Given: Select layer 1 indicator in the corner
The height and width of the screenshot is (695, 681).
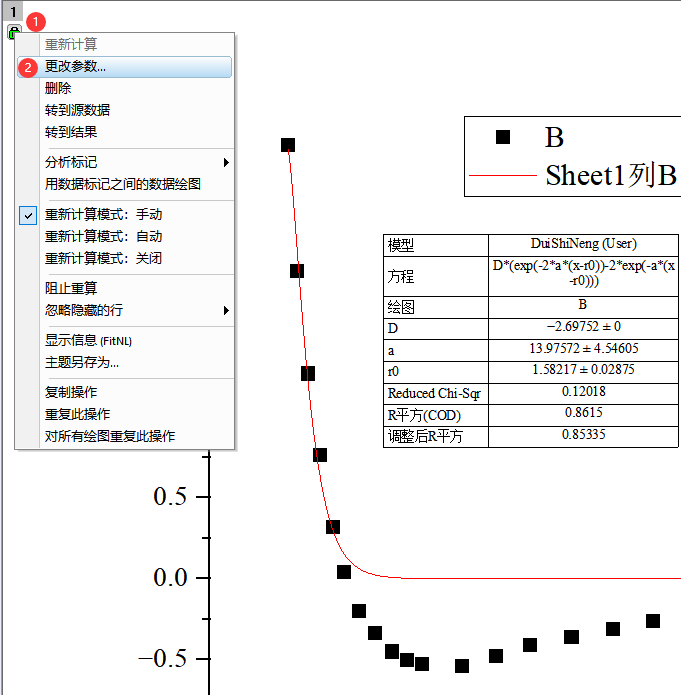Looking at the screenshot, I should point(13,11).
